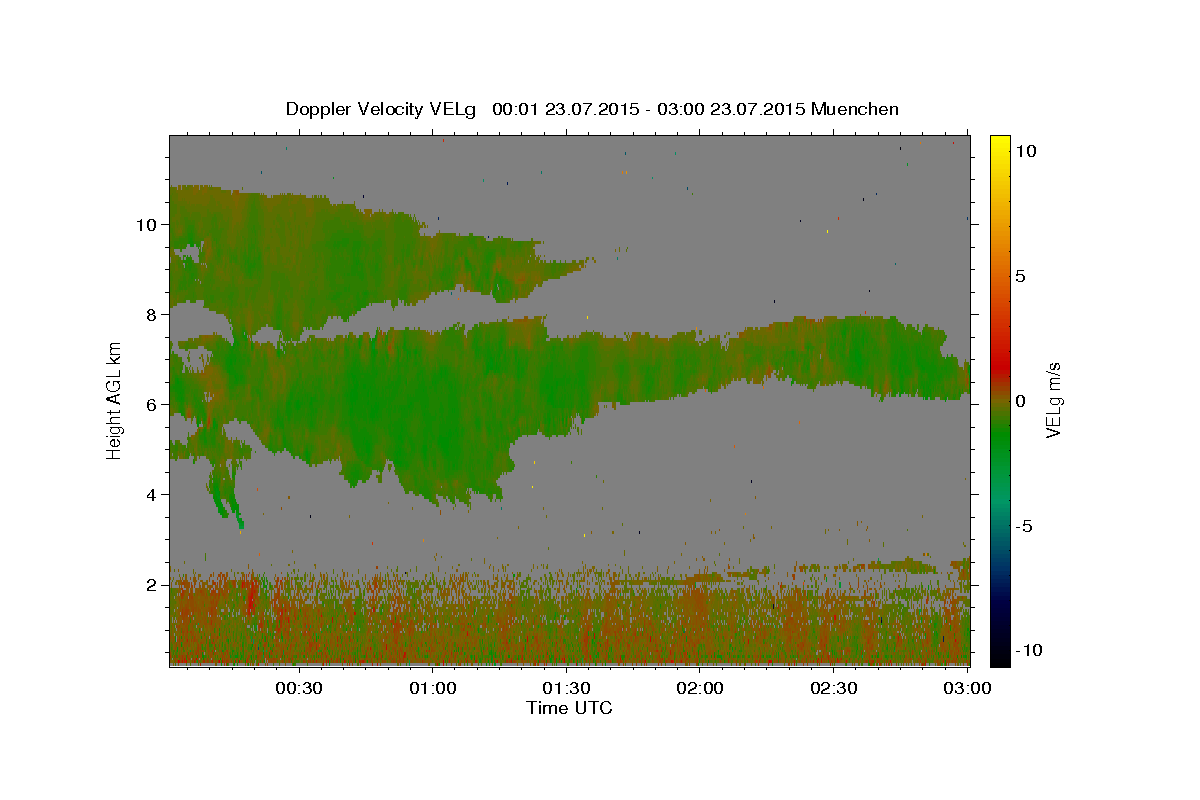This screenshot has height=800, width=1200.
Task: Click the 'Height AGL km' axis label
Action: click(x=115, y=400)
